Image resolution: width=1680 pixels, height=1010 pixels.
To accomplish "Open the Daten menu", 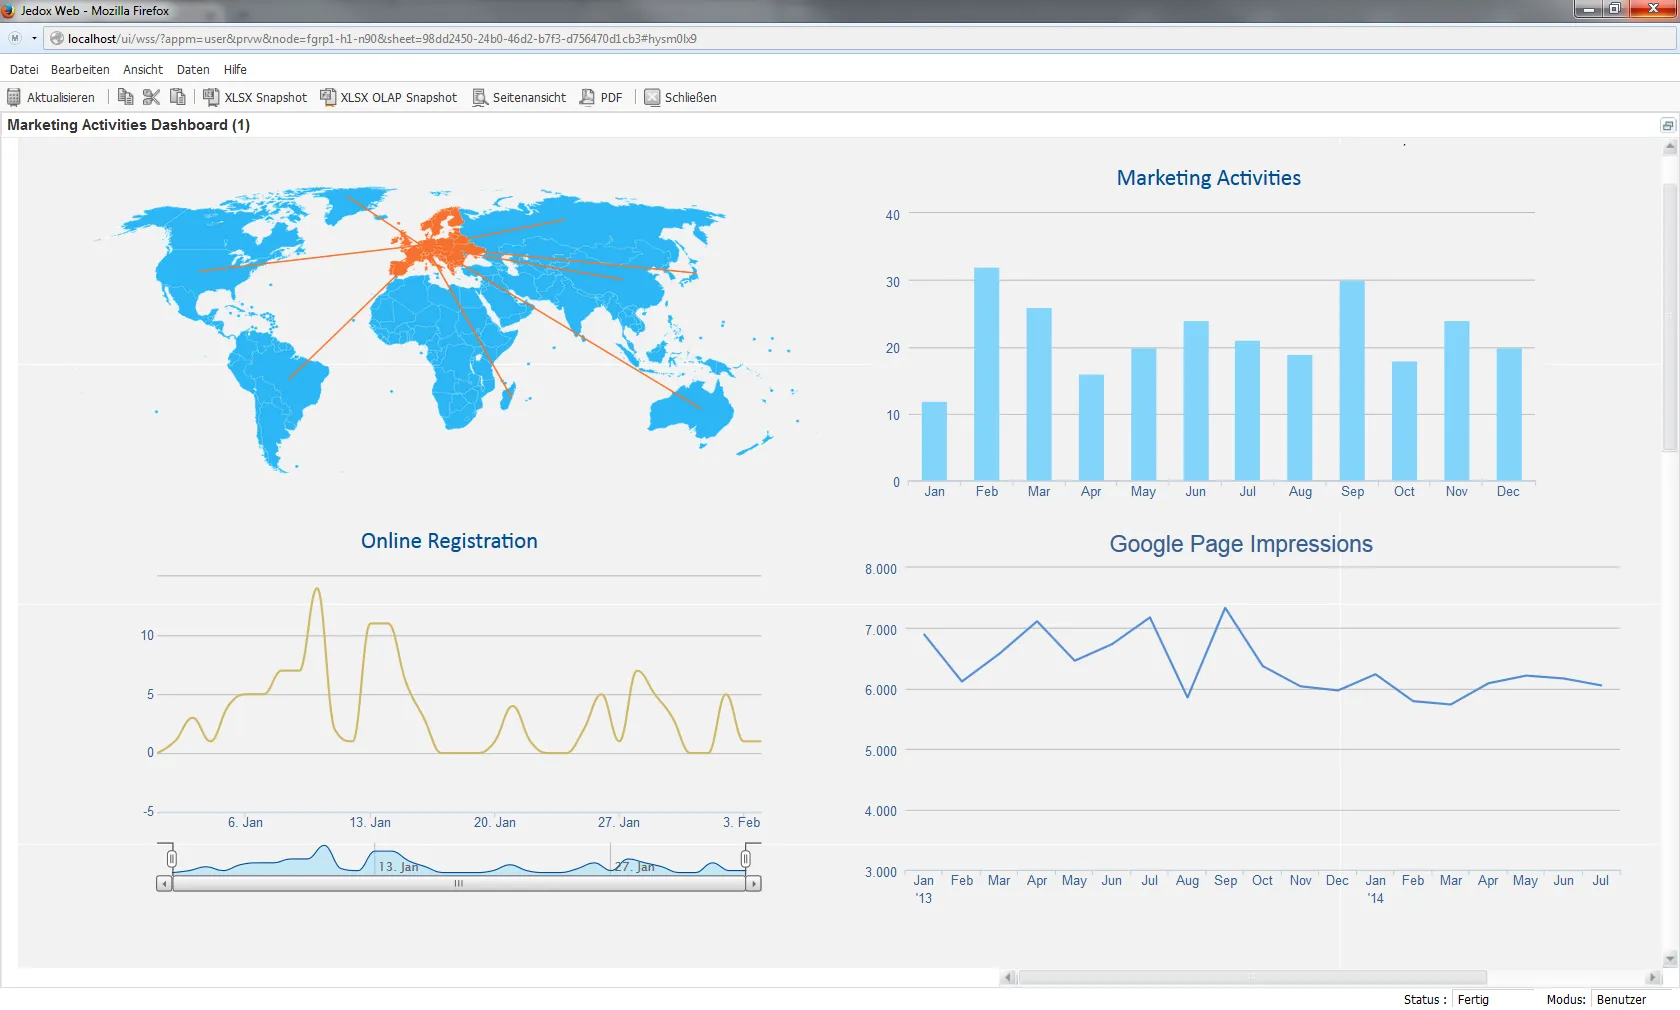I will [x=193, y=69].
